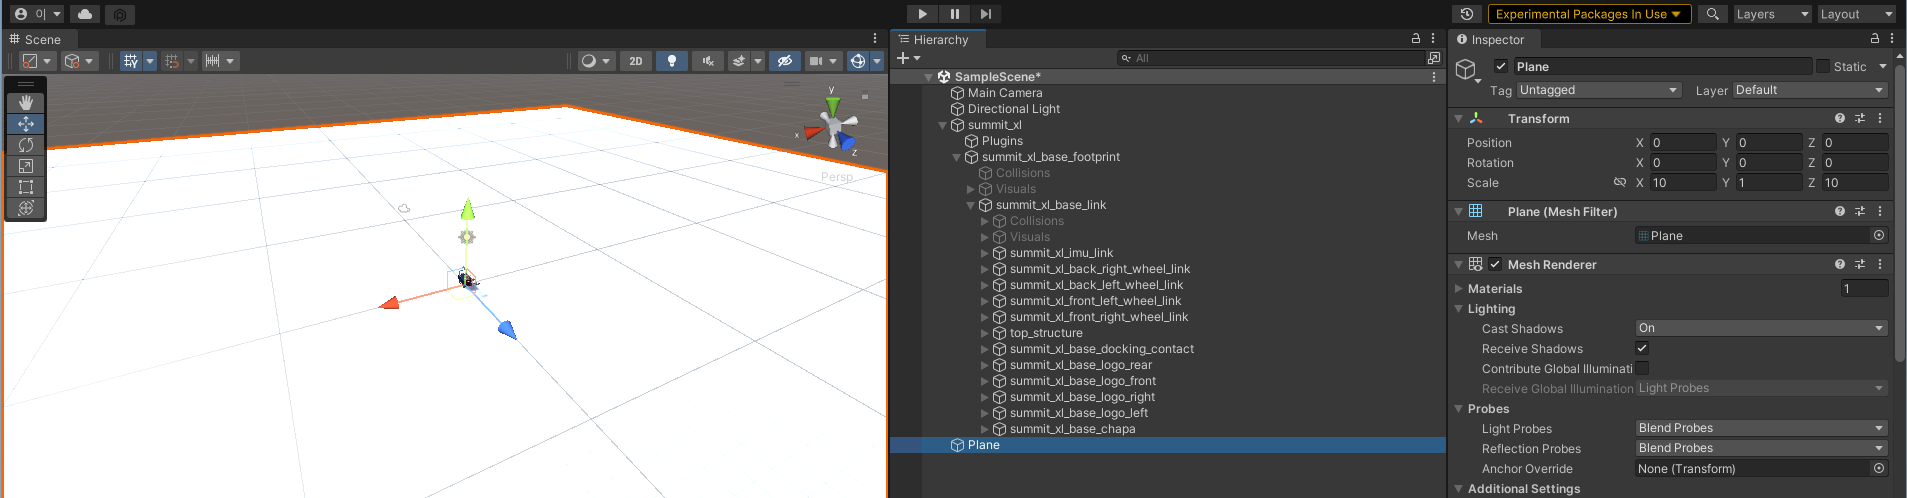Toggle hidden objects visibility eye

[x=785, y=61]
